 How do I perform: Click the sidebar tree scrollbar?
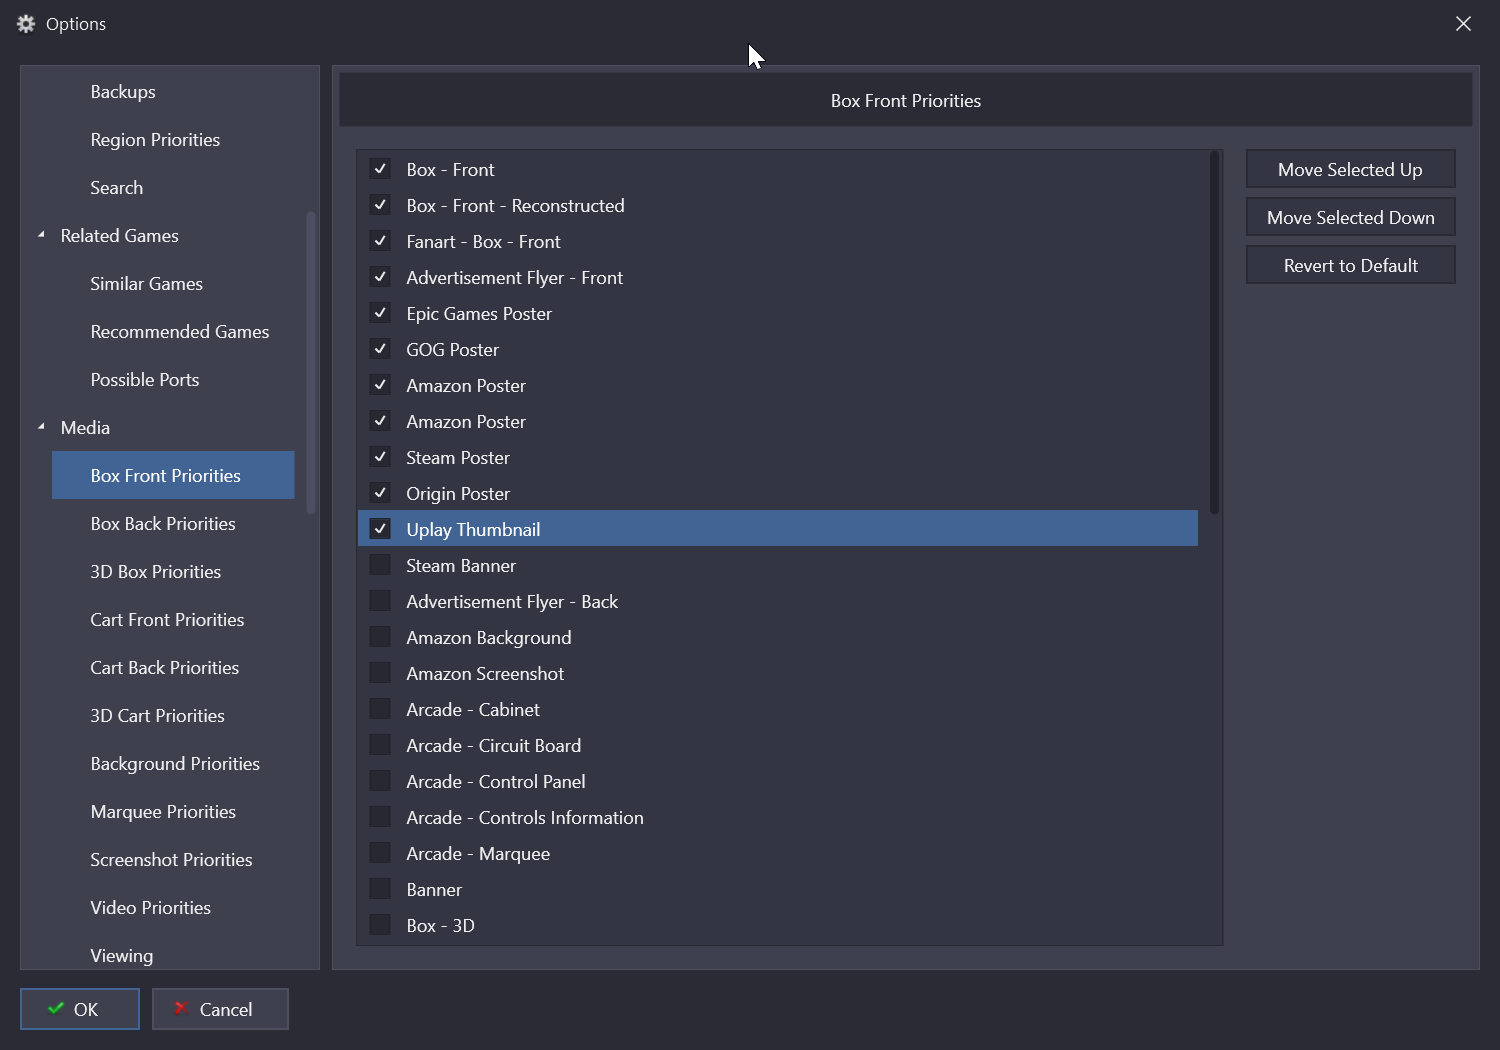tap(311, 362)
